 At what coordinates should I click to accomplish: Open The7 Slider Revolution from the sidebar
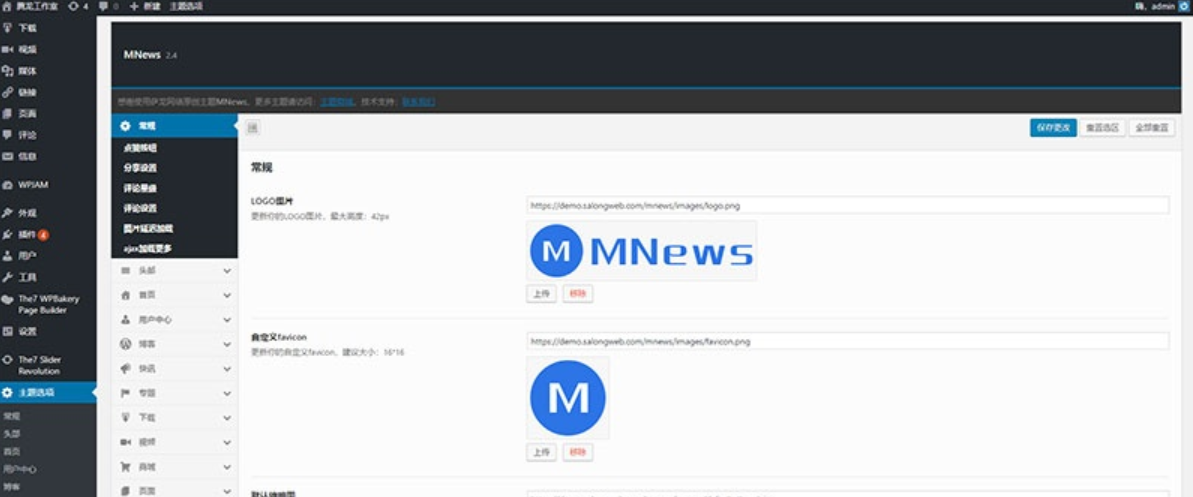pyautogui.click(x=38, y=364)
